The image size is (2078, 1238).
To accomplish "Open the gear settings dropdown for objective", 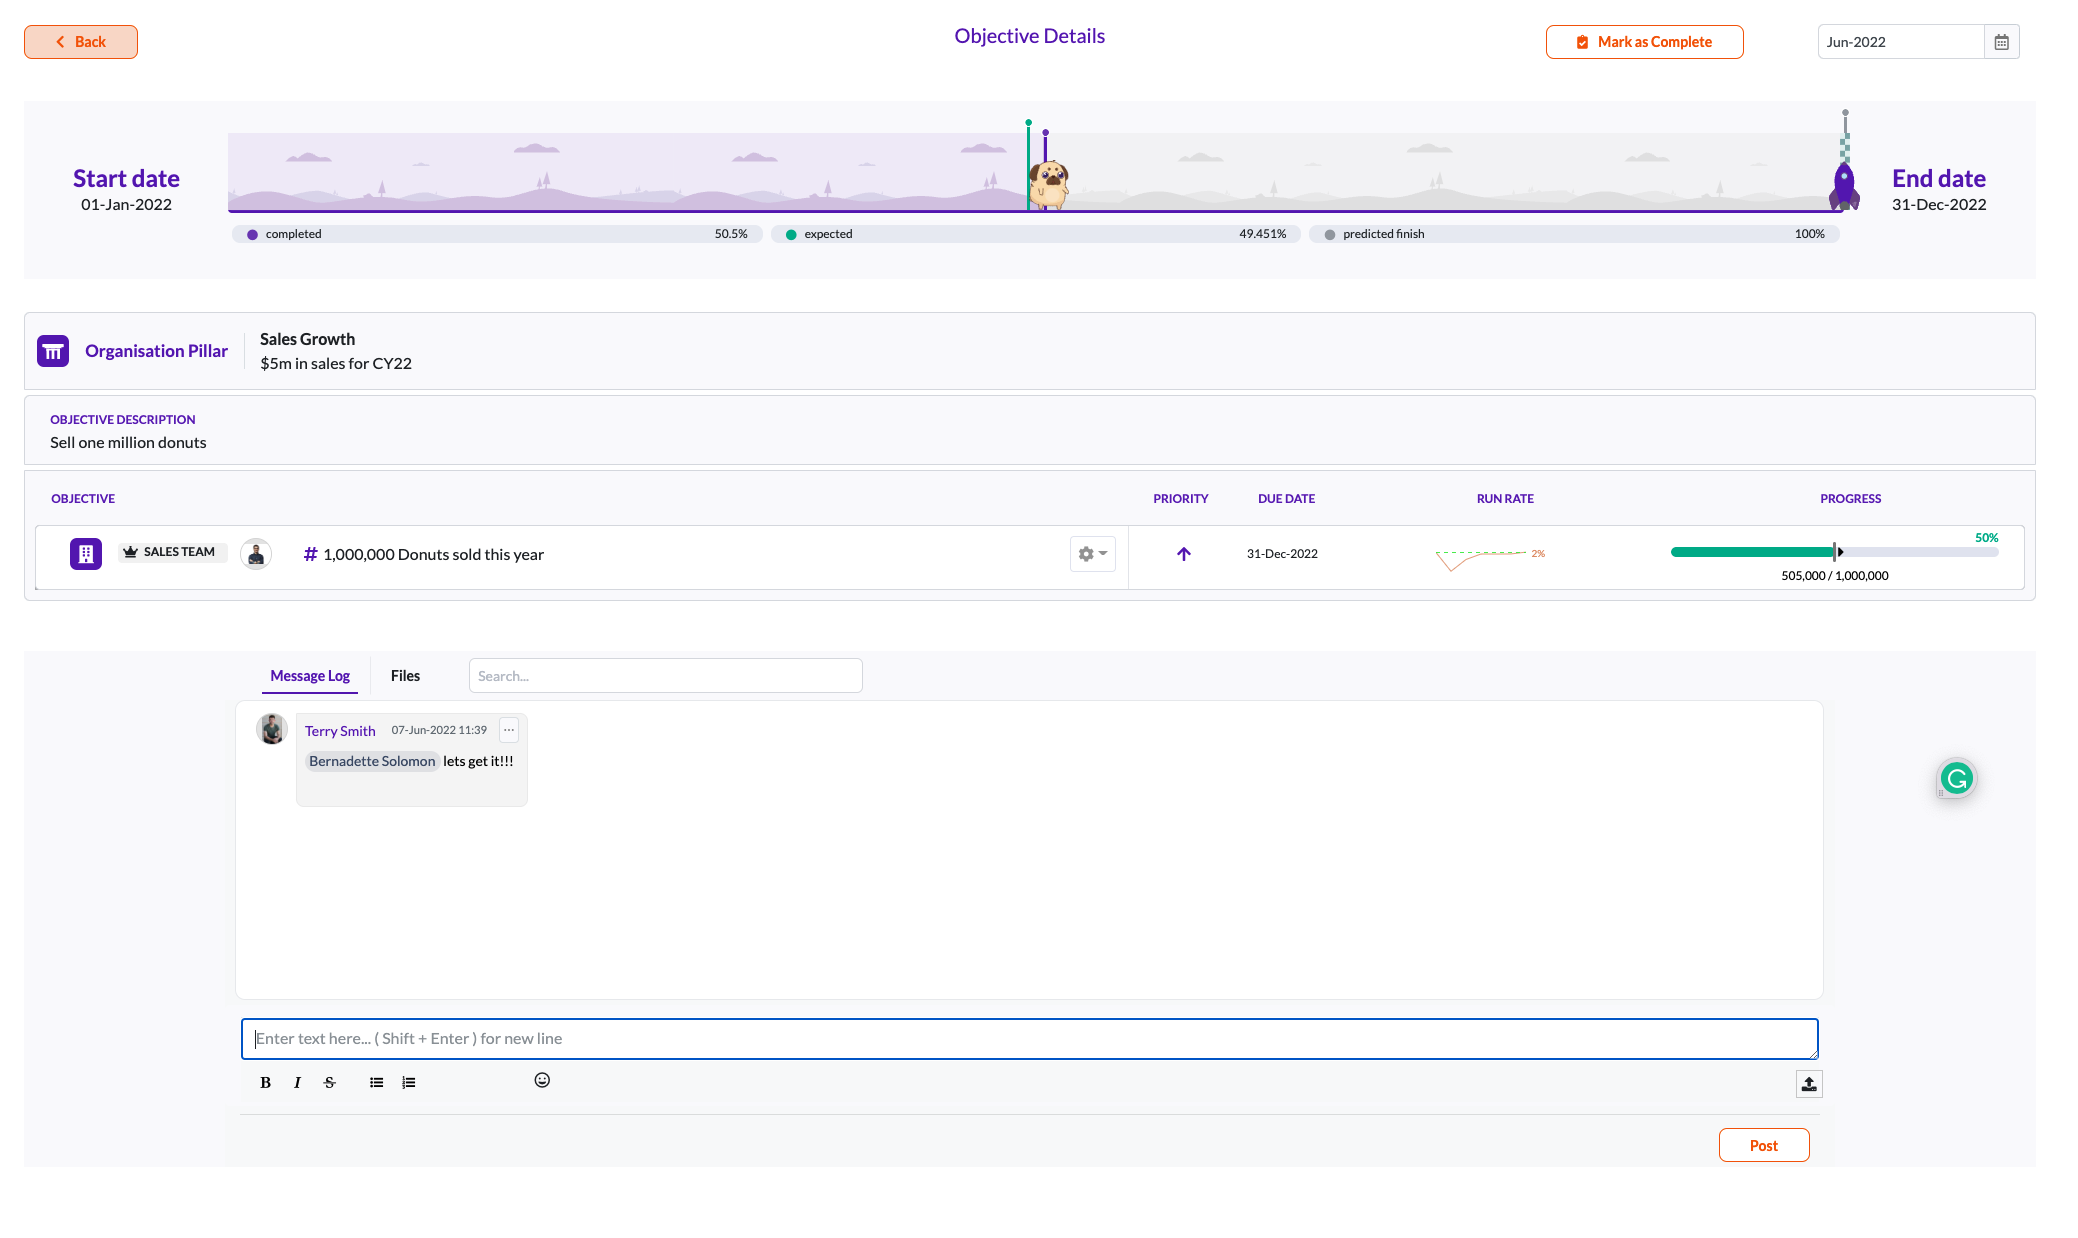I will [x=1092, y=553].
